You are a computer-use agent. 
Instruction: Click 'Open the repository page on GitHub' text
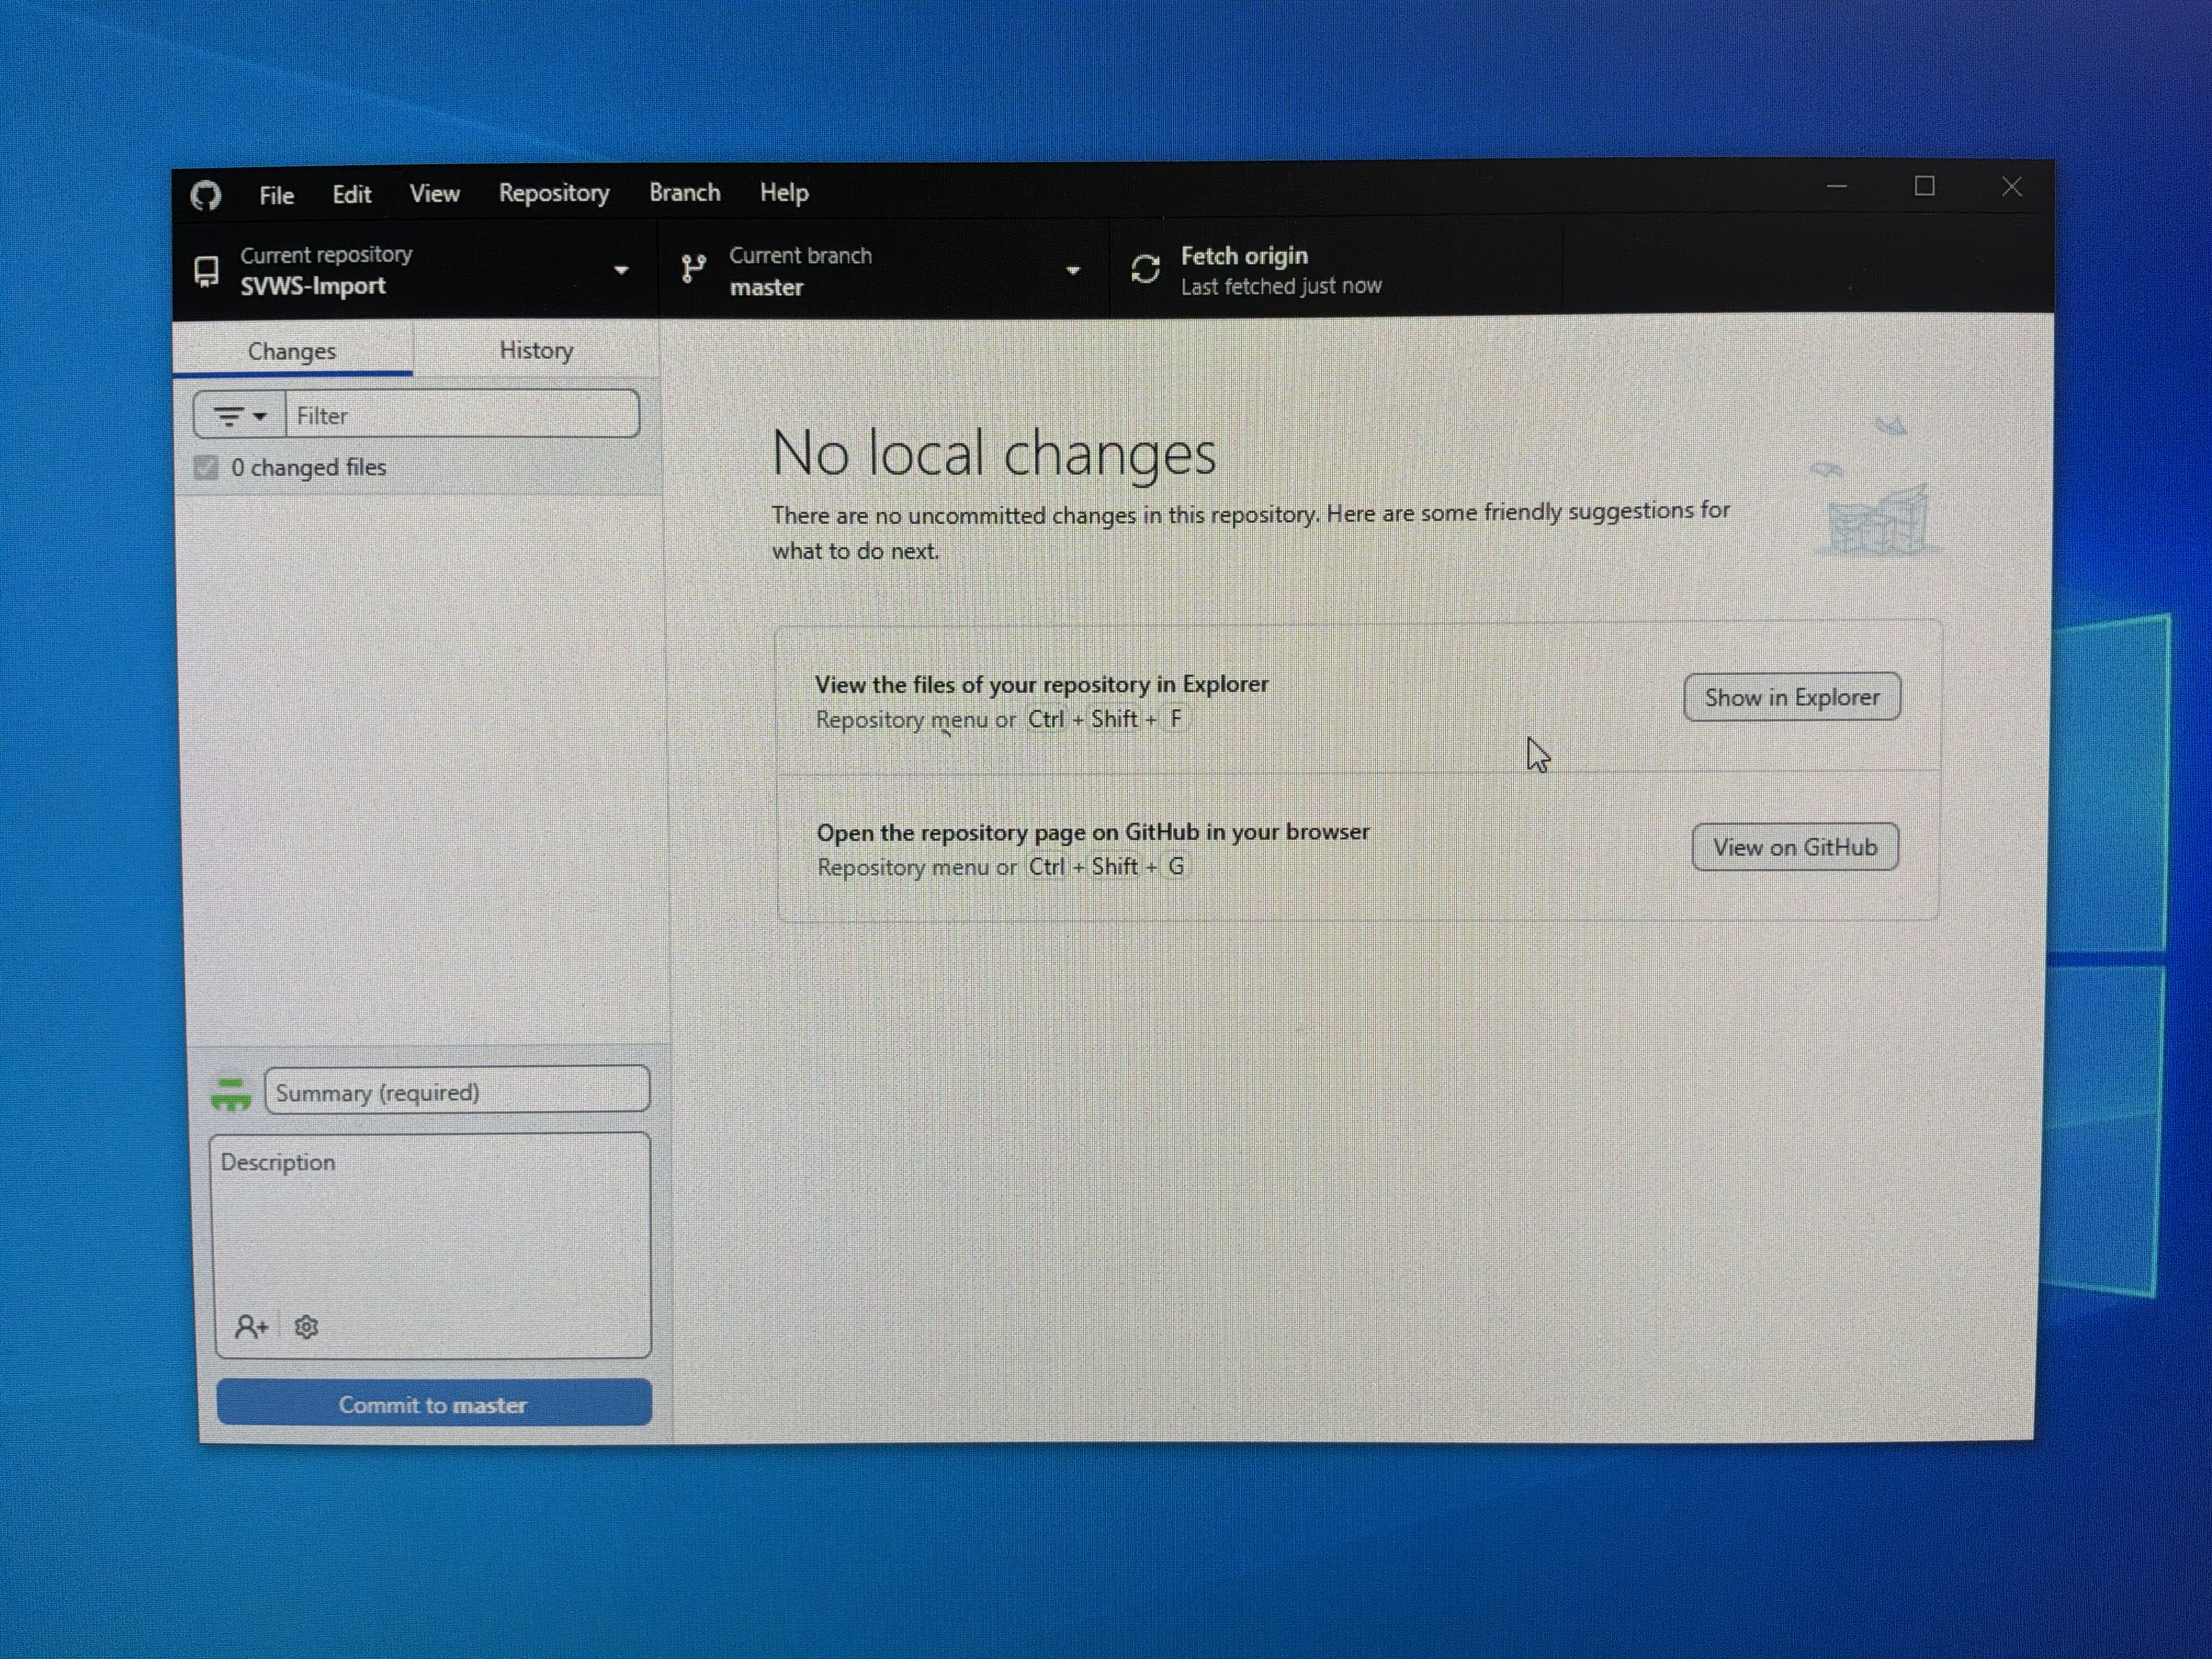click(1093, 832)
